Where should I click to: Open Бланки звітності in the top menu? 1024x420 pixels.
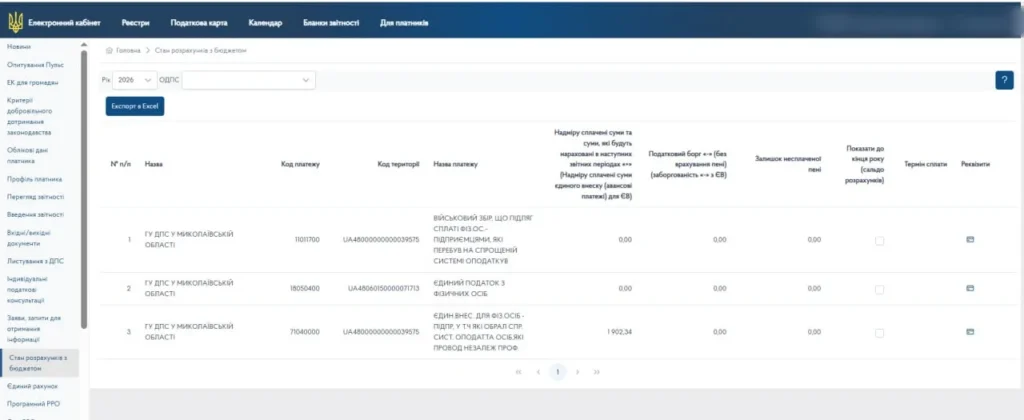coord(331,23)
